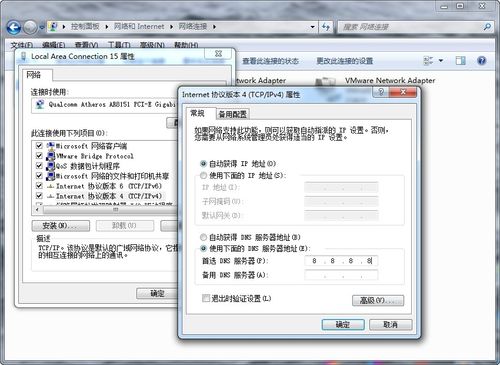500x365 pixels.
Task: Toggle the QoS 数据包计划程序 checkbox
Action: click(x=39, y=166)
